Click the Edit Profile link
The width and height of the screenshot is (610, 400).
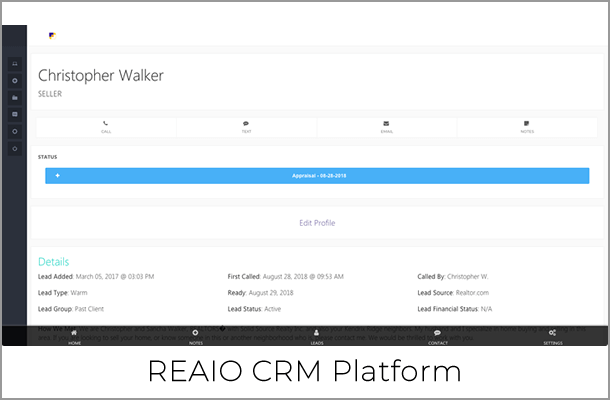(x=317, y=223)
